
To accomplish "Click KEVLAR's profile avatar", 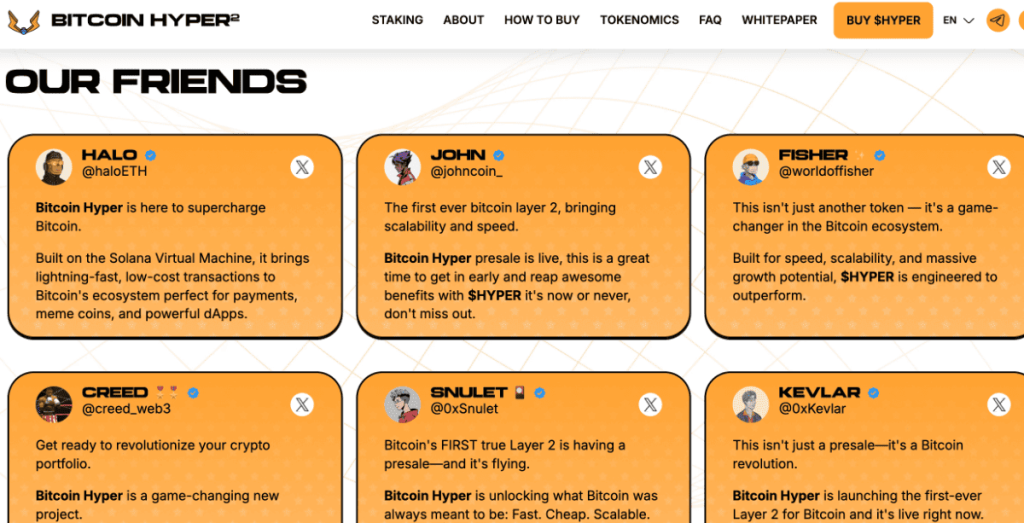I will pos(750,405).
